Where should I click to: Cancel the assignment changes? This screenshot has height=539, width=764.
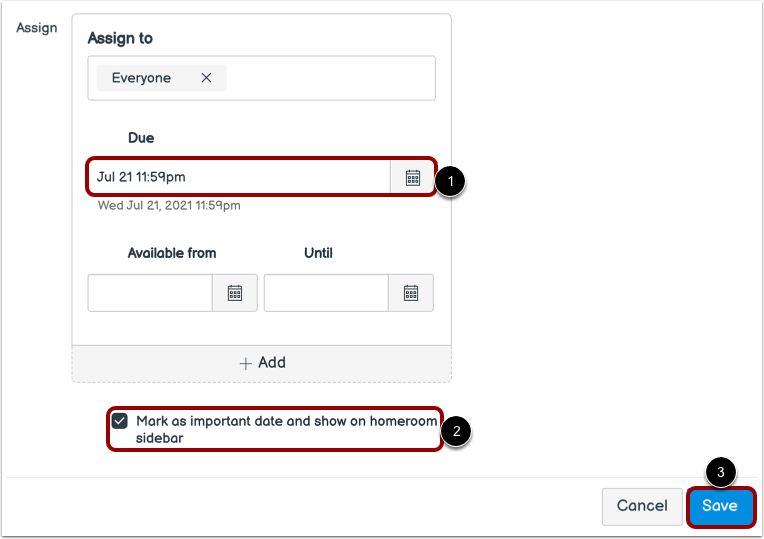click(x=642, y=506)
